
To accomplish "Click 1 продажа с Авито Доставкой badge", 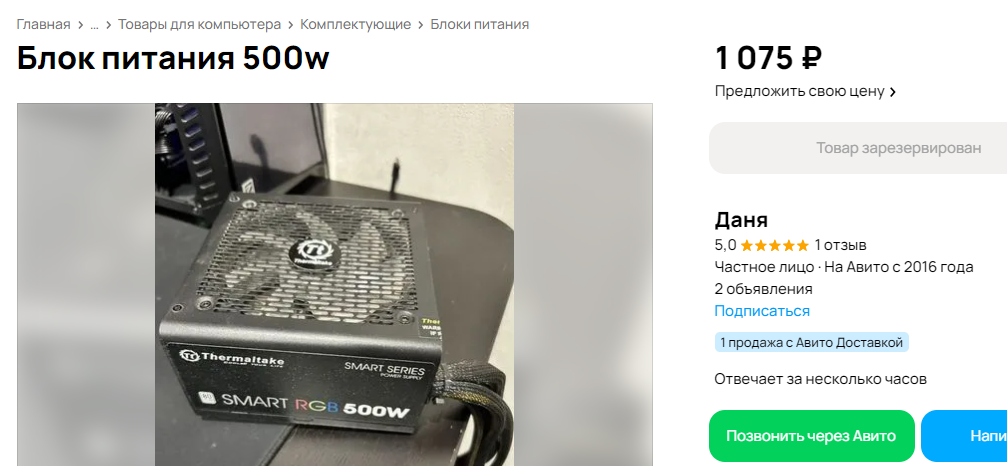I will [x=812, y=343].
